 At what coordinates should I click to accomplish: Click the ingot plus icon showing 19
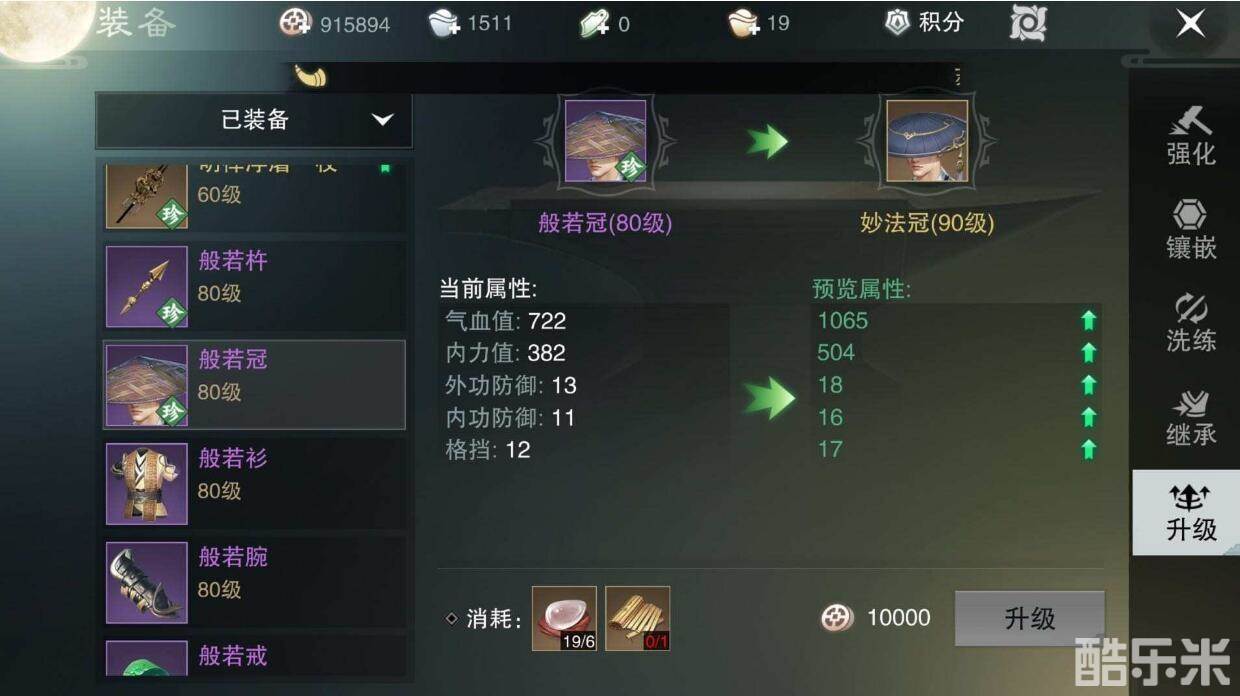tap(745, 23)
